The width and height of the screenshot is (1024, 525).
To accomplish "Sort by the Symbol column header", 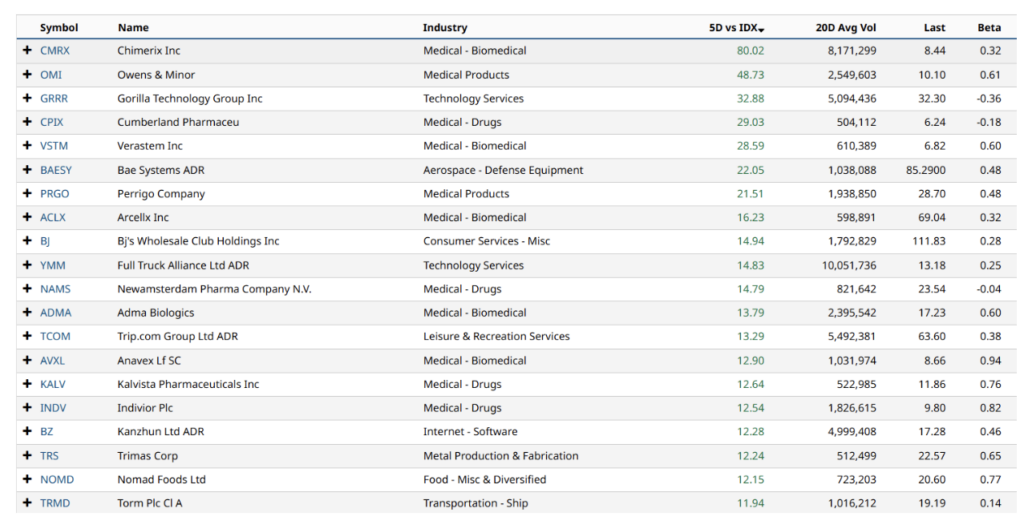I will point(59,27).
